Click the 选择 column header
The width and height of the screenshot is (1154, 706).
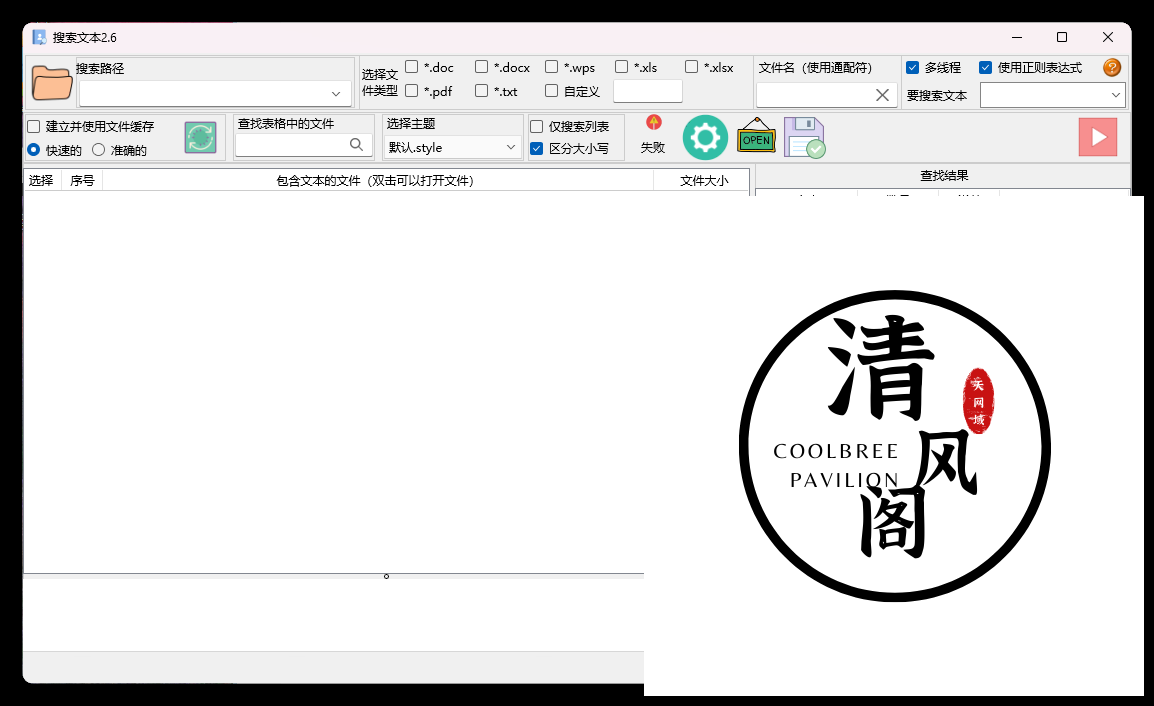pyautogui.click(x=41, y=180)
